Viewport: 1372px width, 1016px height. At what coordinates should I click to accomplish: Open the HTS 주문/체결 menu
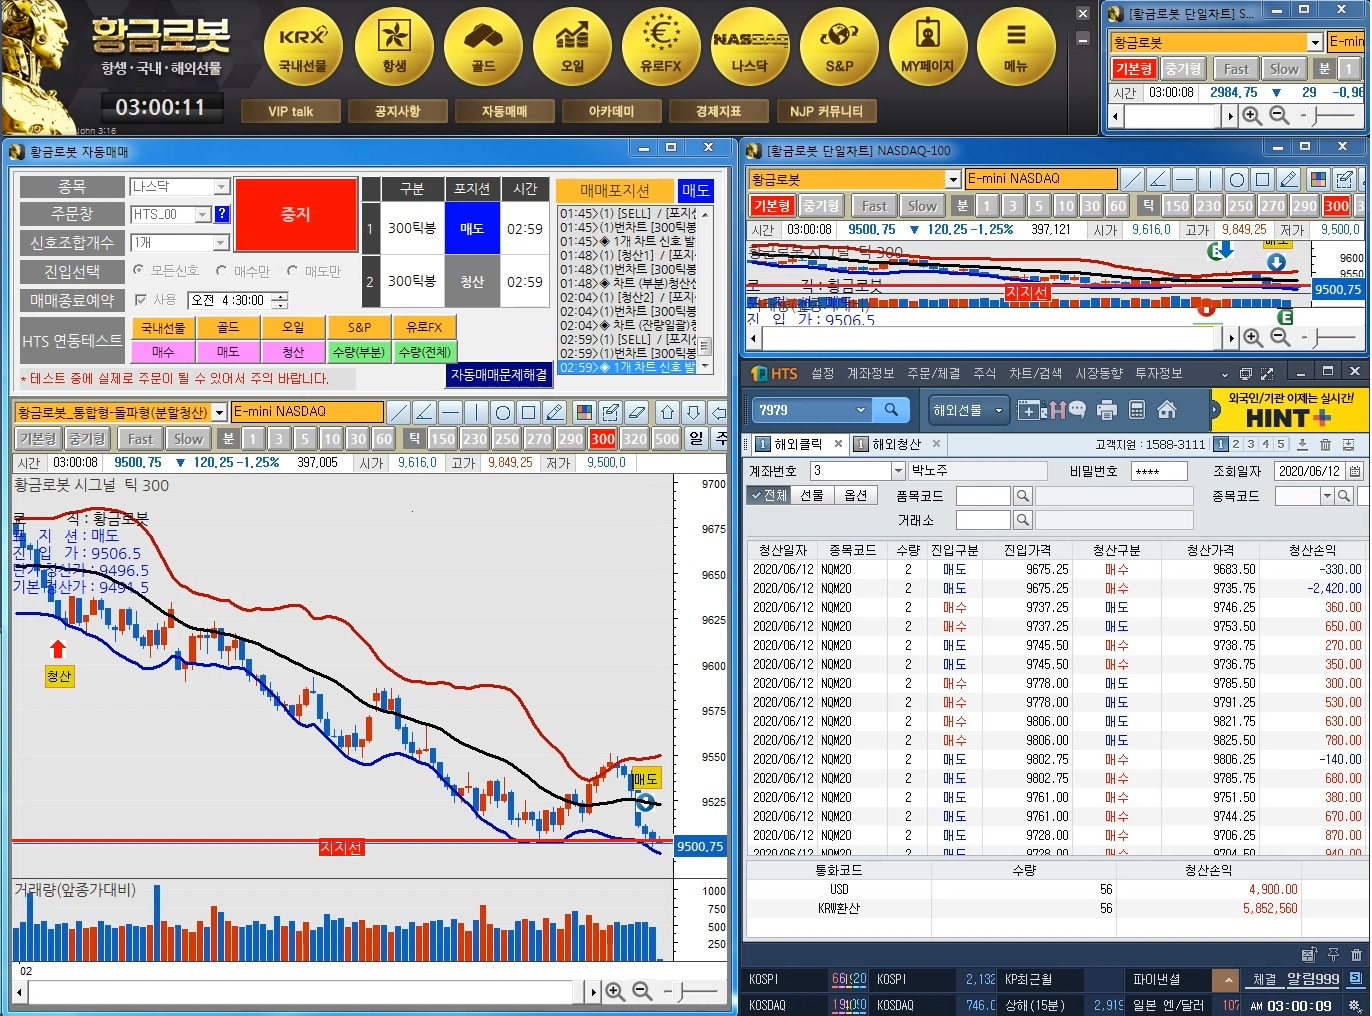[x=934, y=373]
